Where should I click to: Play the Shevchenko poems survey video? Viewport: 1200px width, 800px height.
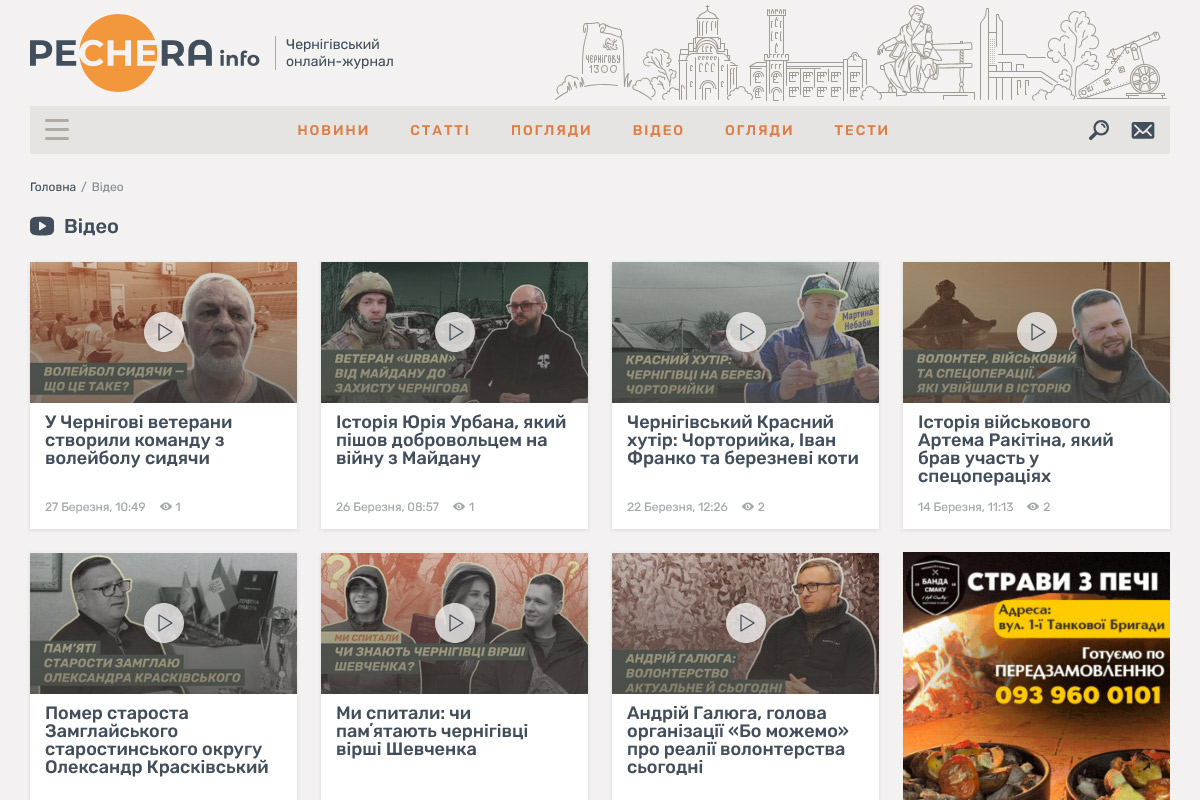pos(455,623)
